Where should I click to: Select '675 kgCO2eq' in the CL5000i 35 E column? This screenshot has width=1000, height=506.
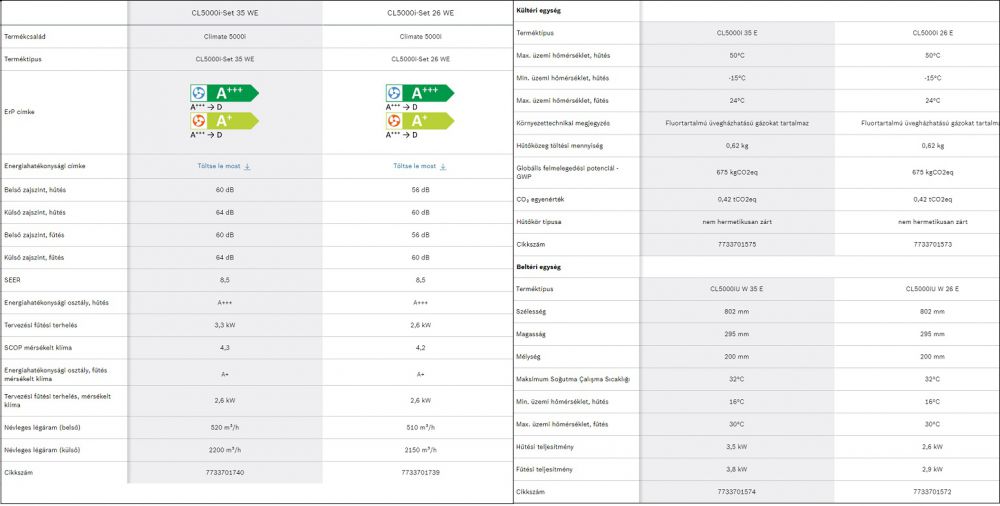pos(737,172)
